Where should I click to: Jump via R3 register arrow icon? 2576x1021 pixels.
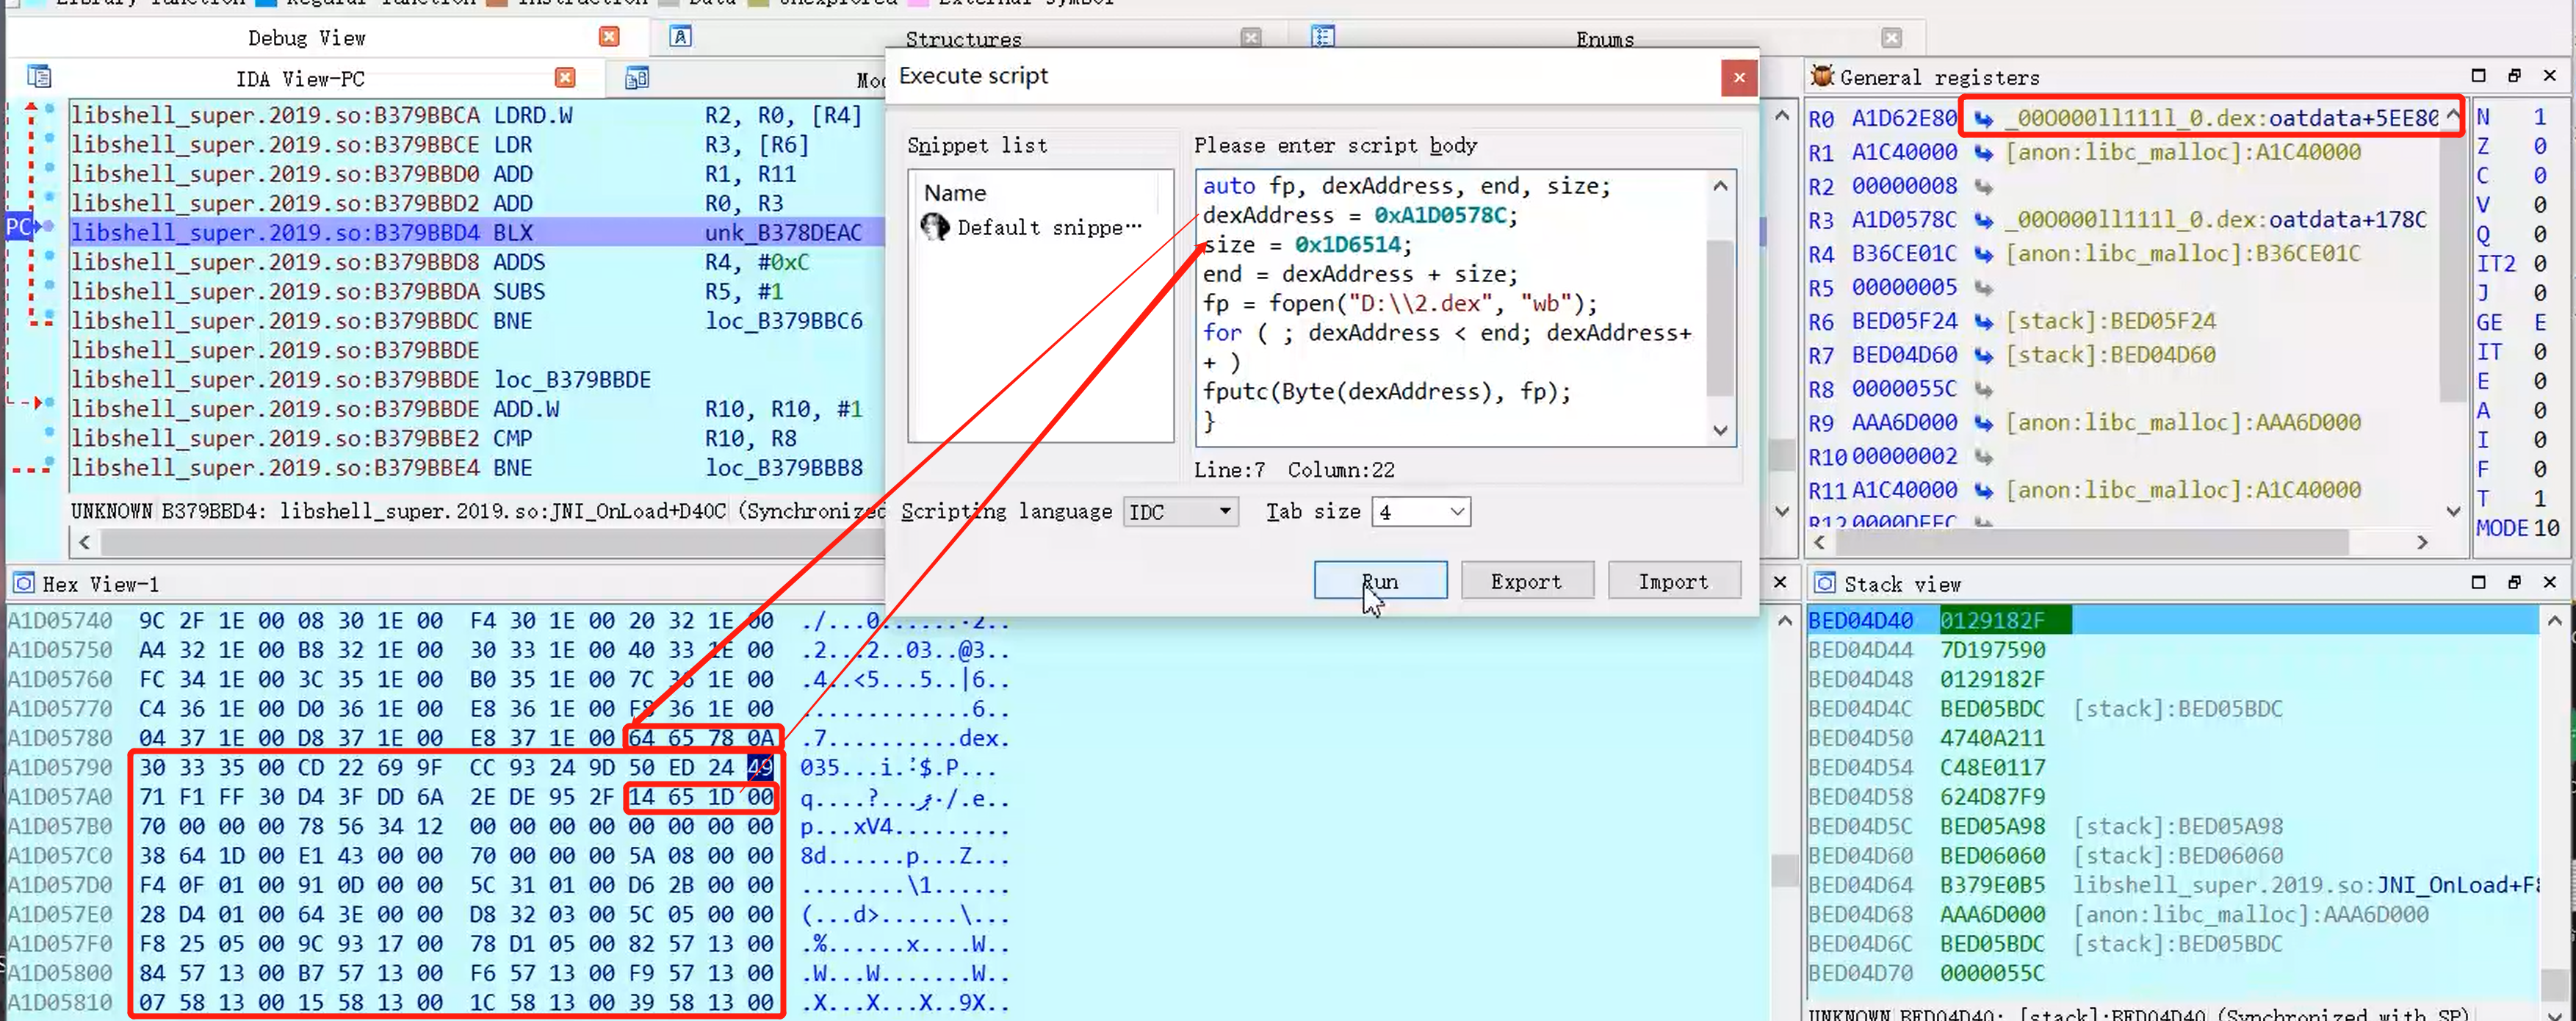pos(1983,220)
